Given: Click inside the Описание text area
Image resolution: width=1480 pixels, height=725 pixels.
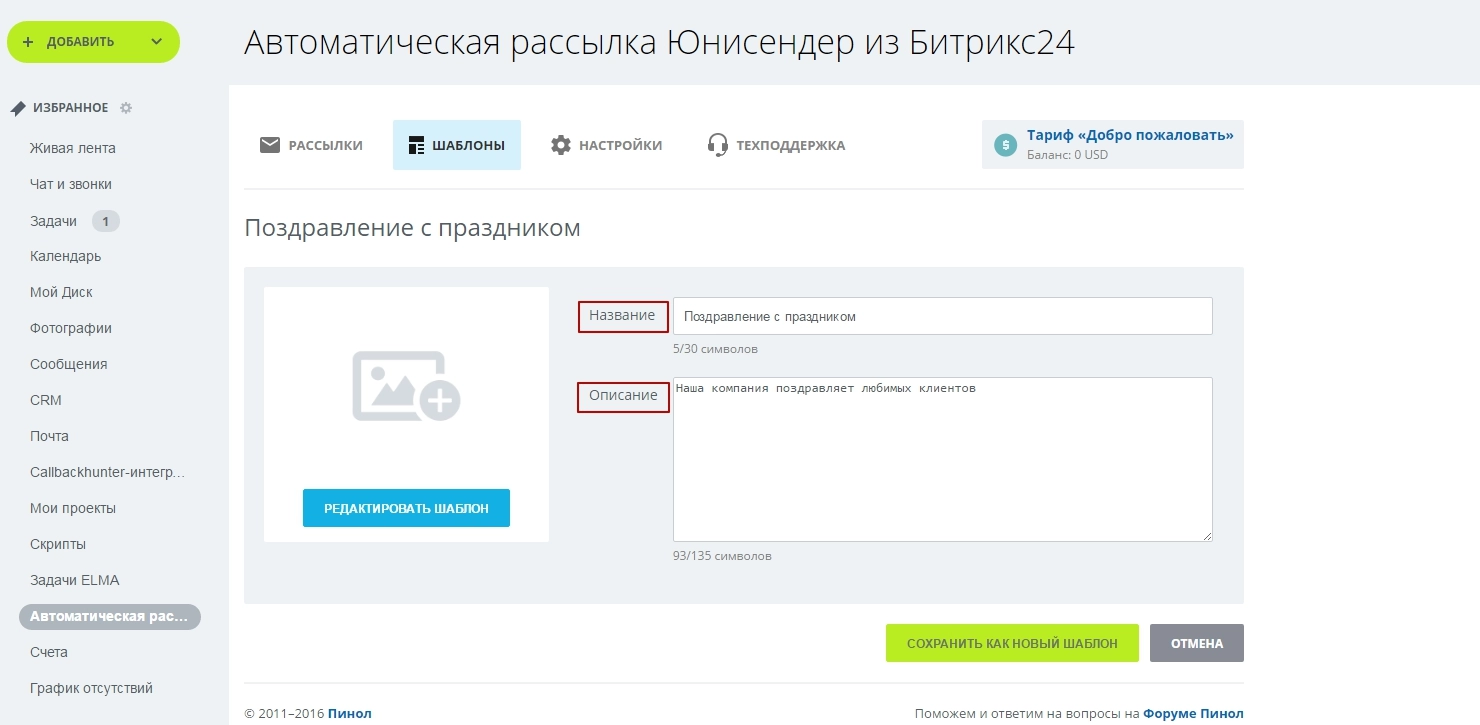Looking at the screenshot, I should 942,460.
